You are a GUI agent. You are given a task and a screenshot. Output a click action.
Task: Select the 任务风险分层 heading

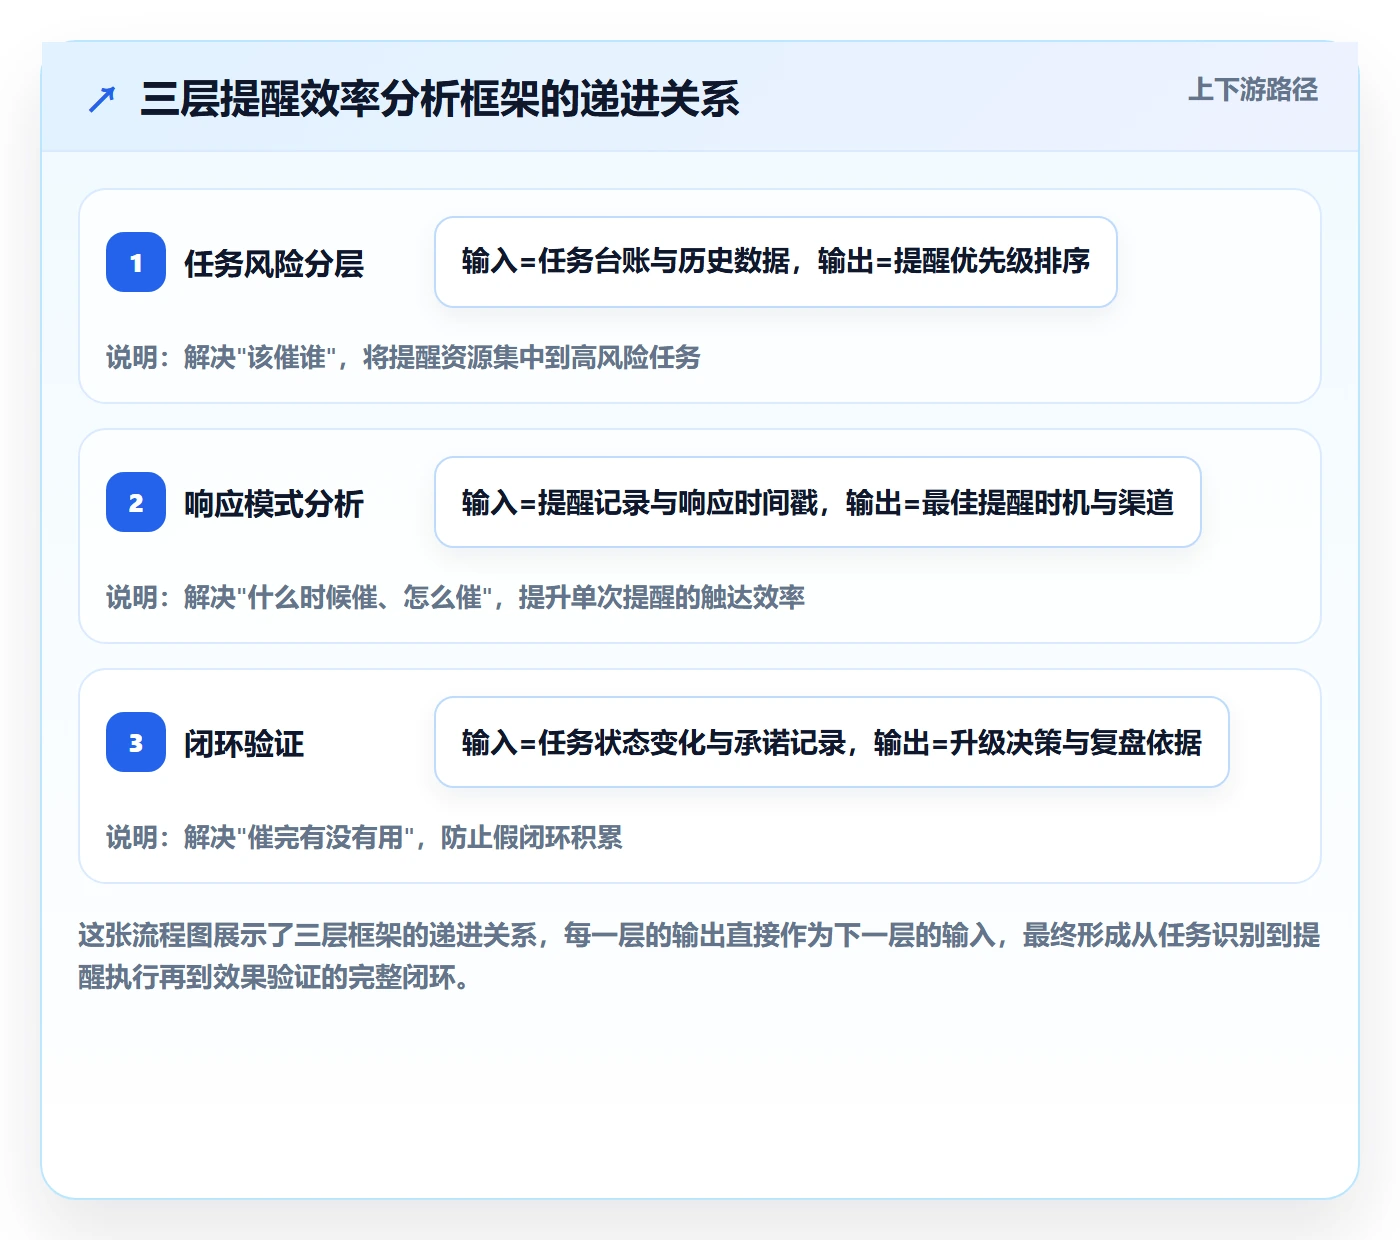274,264
